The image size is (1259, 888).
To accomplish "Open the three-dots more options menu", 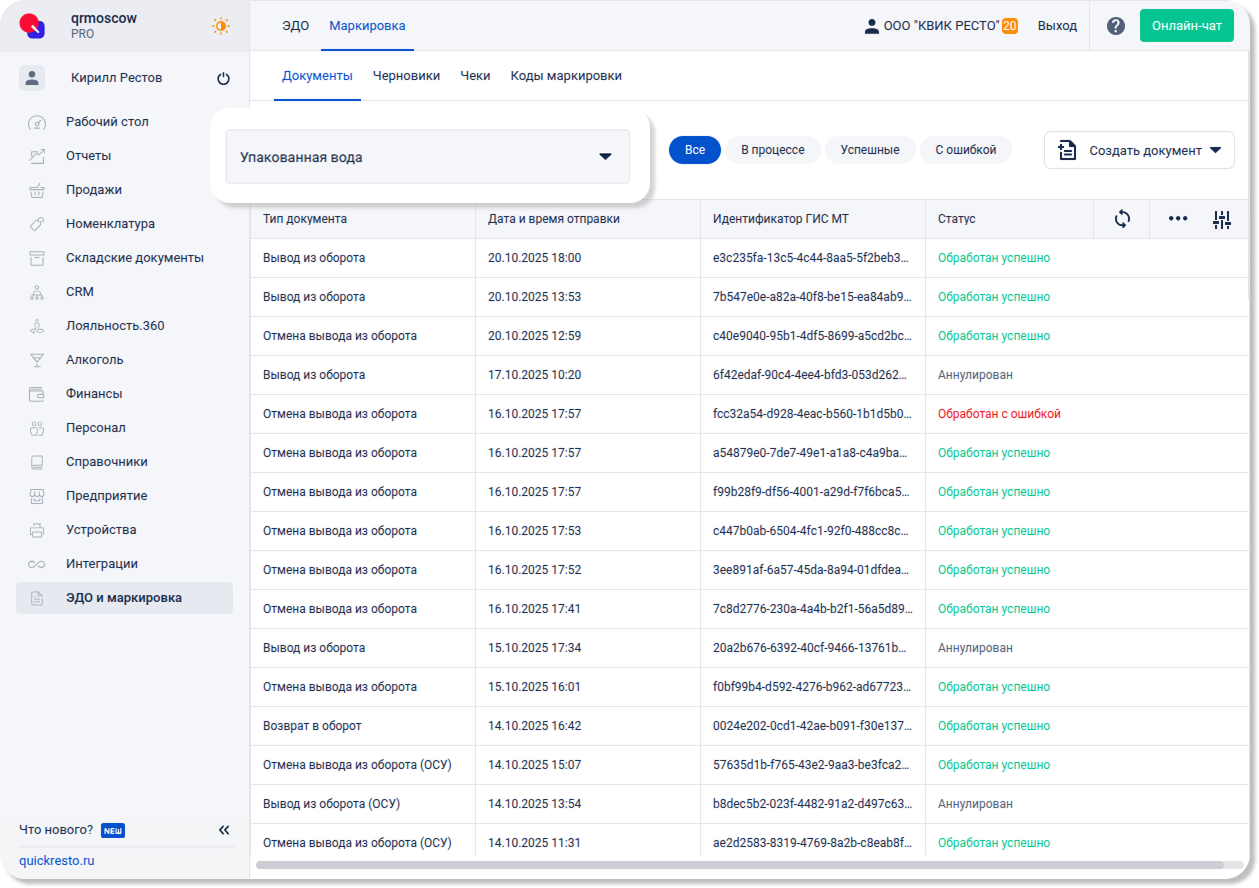I will click(x=1178, y=219).
